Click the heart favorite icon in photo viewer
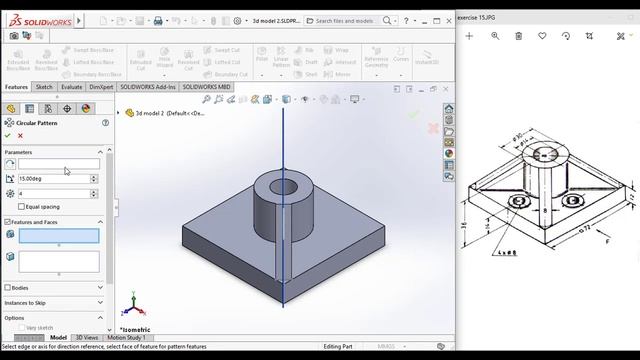640x360 pixels. [x=542, y=36]
